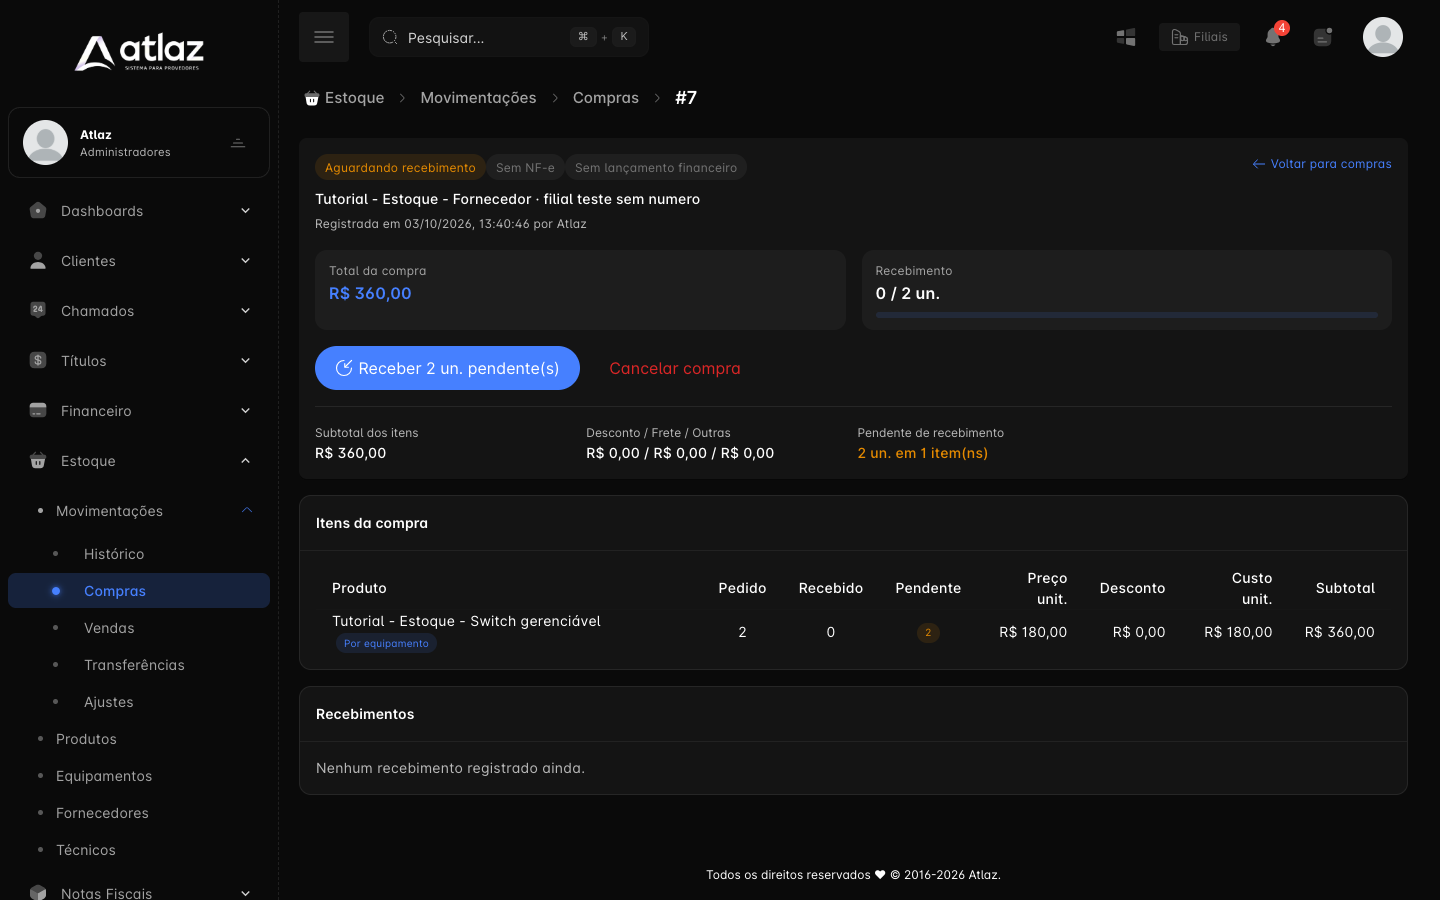Click the Movimentações breadcrumb link

coord(478,98)
